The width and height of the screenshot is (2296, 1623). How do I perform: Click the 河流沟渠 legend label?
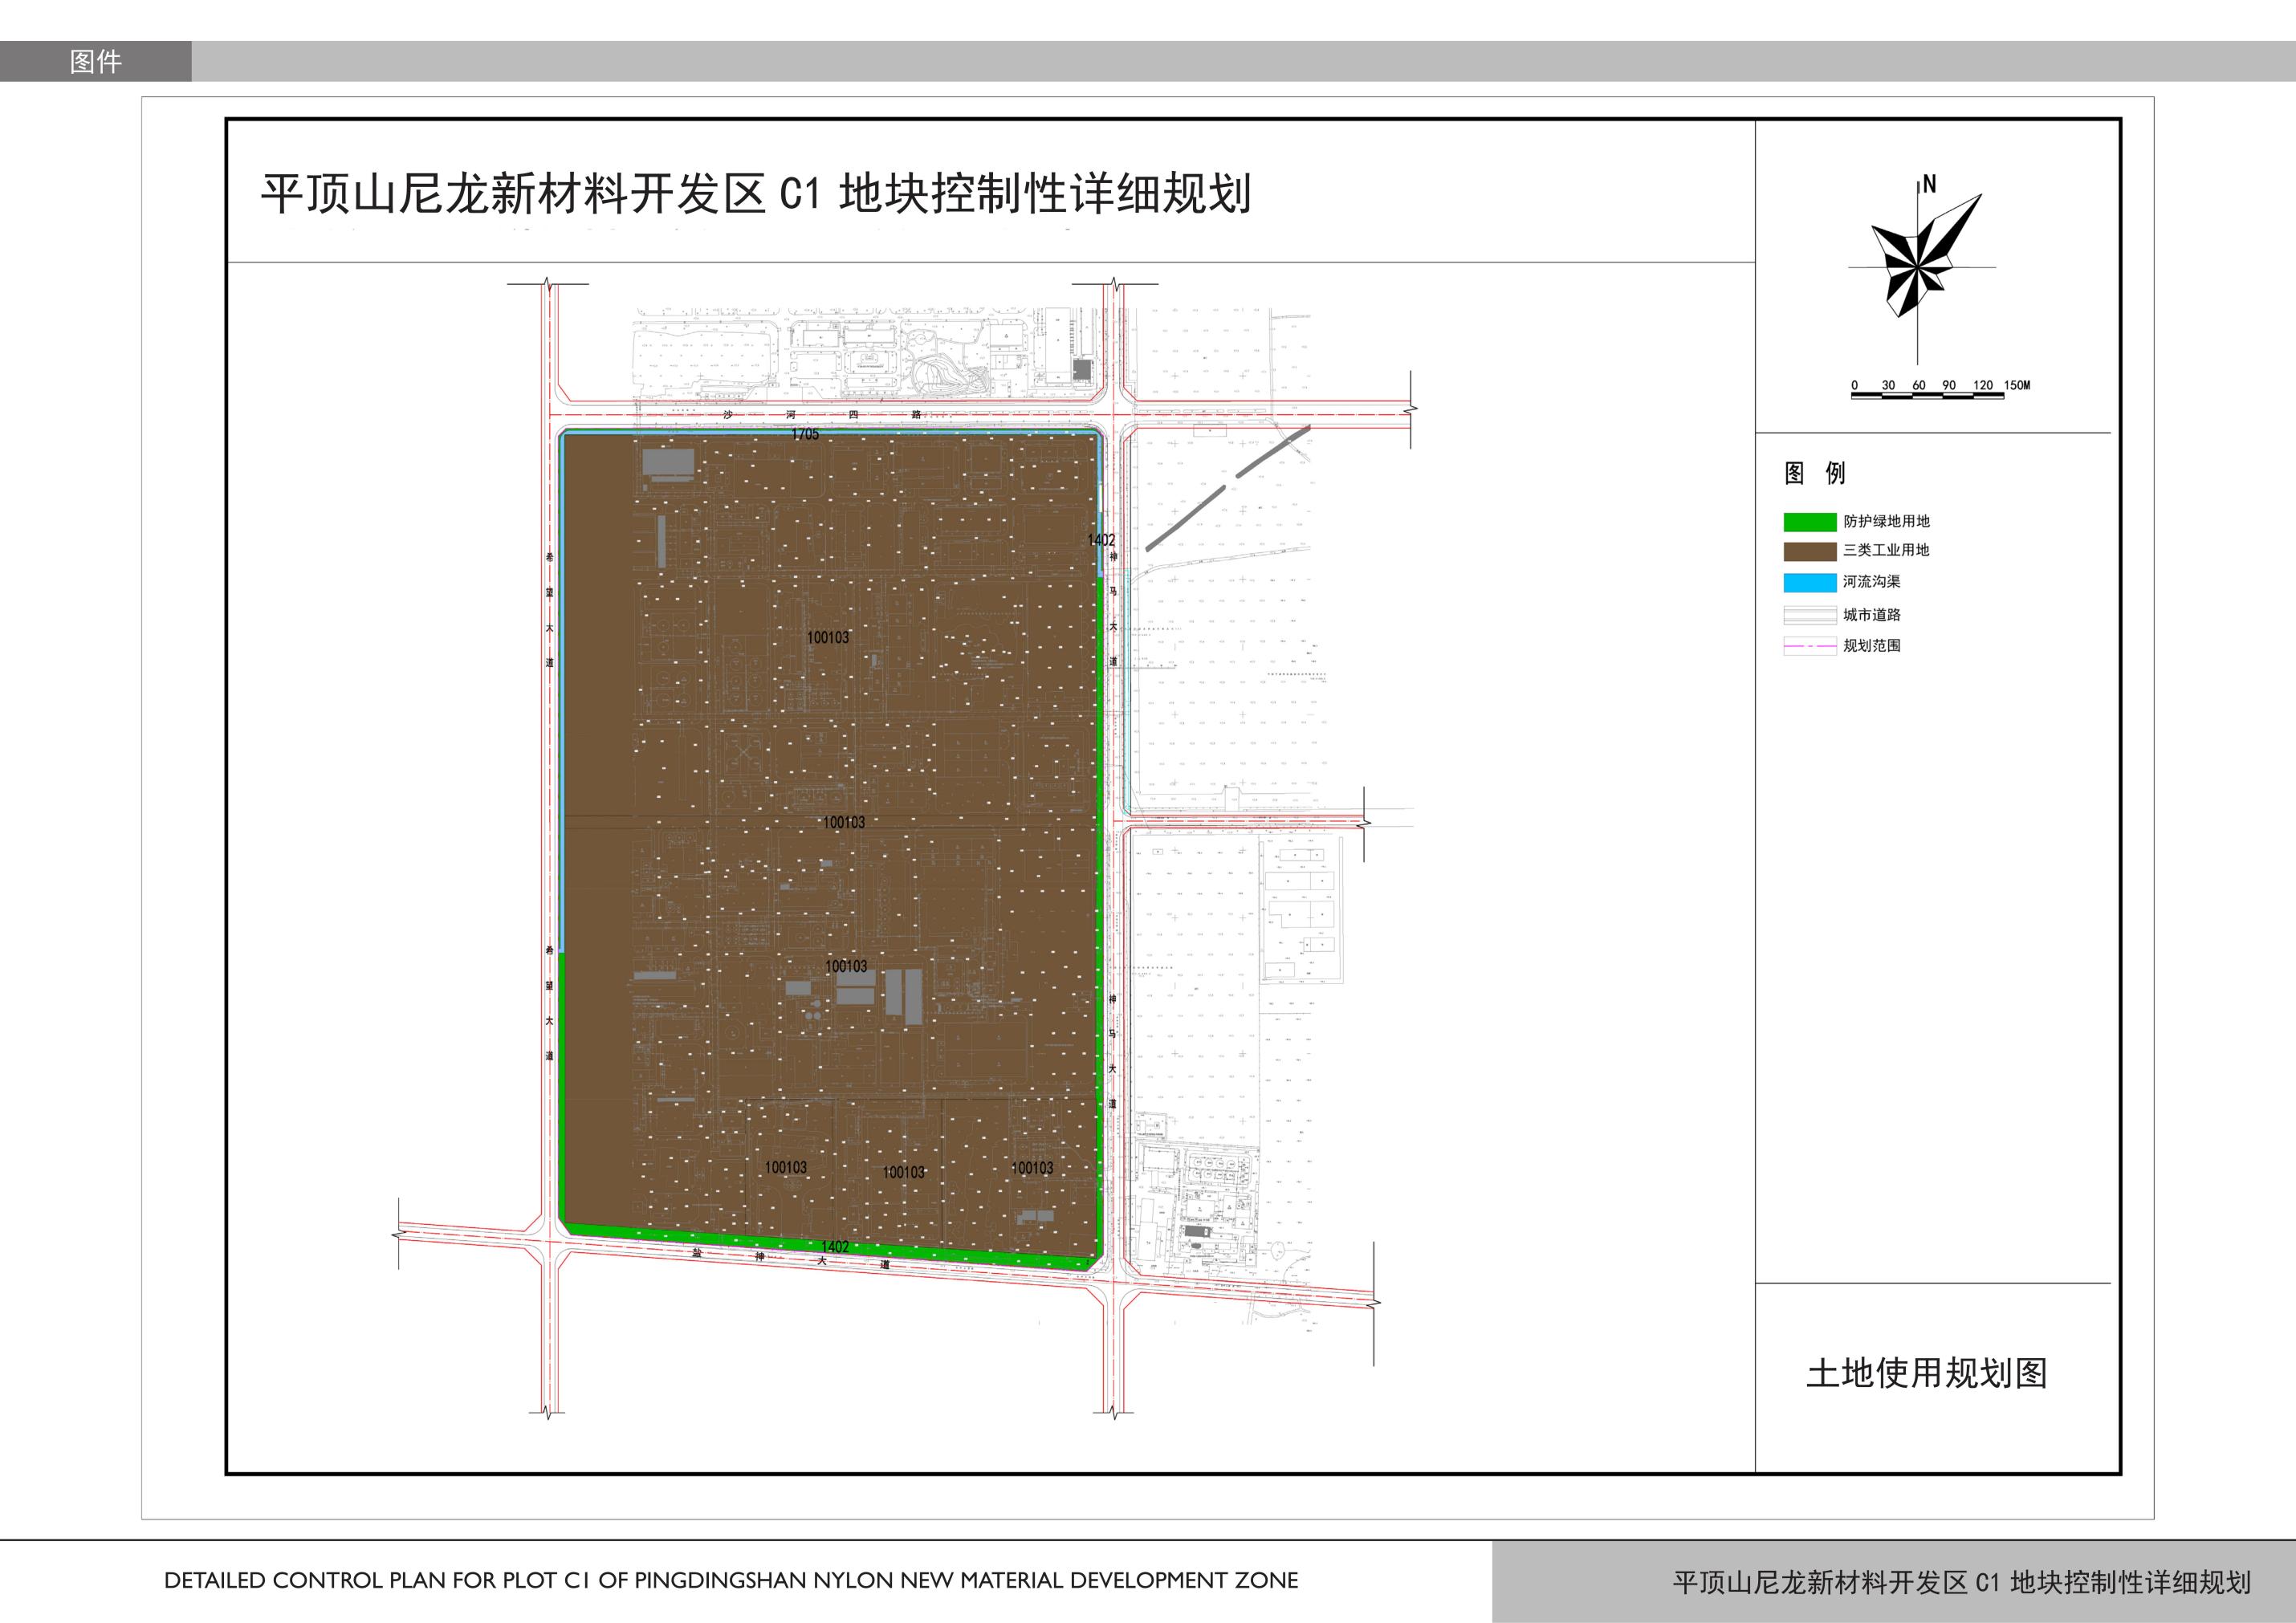(1872, 581)
